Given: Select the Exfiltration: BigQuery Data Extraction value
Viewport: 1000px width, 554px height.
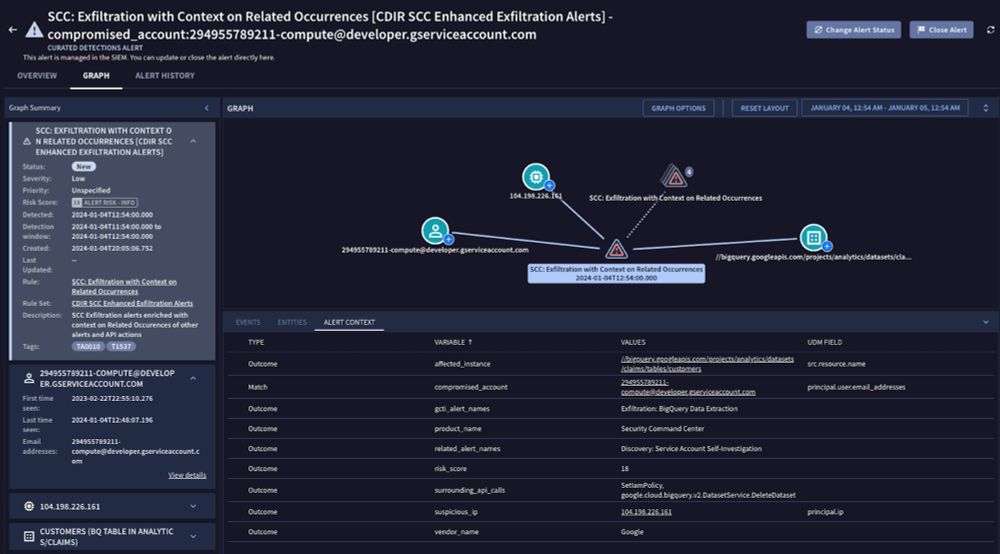Looking at the screenshot, I should [x=679, y=409].
